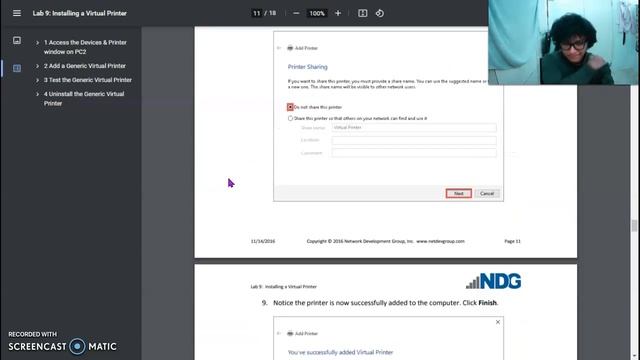Click the '11/14/2016' date in footer

(263, 241)
